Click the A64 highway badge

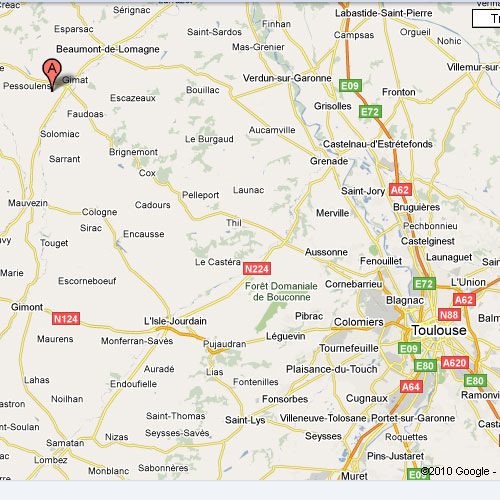pyautogui.click(x=411, y=387)
